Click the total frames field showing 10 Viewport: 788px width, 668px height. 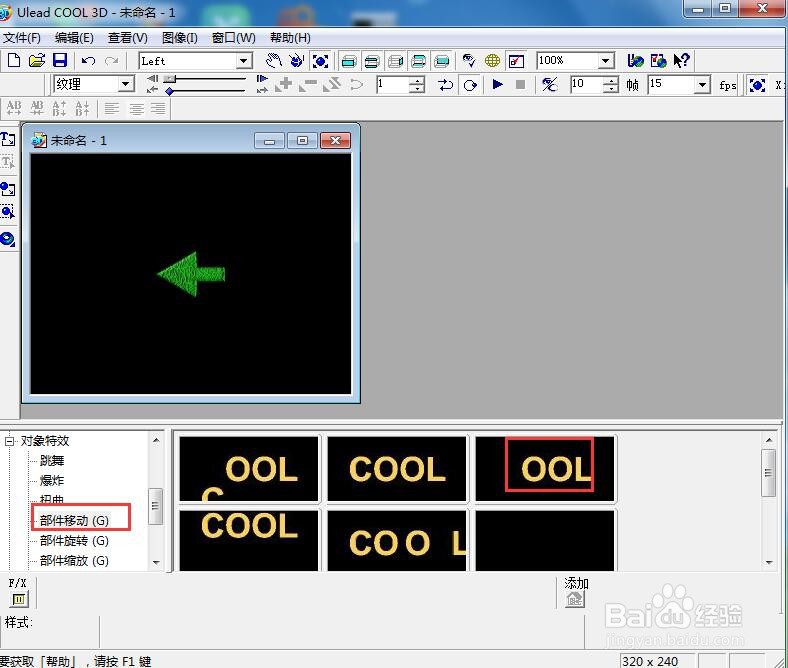586,84
